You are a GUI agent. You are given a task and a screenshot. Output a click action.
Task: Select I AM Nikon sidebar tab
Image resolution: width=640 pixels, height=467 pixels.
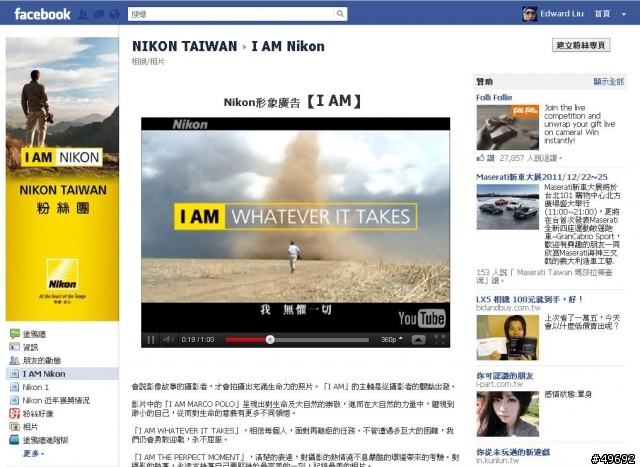[x=62, y=374]
